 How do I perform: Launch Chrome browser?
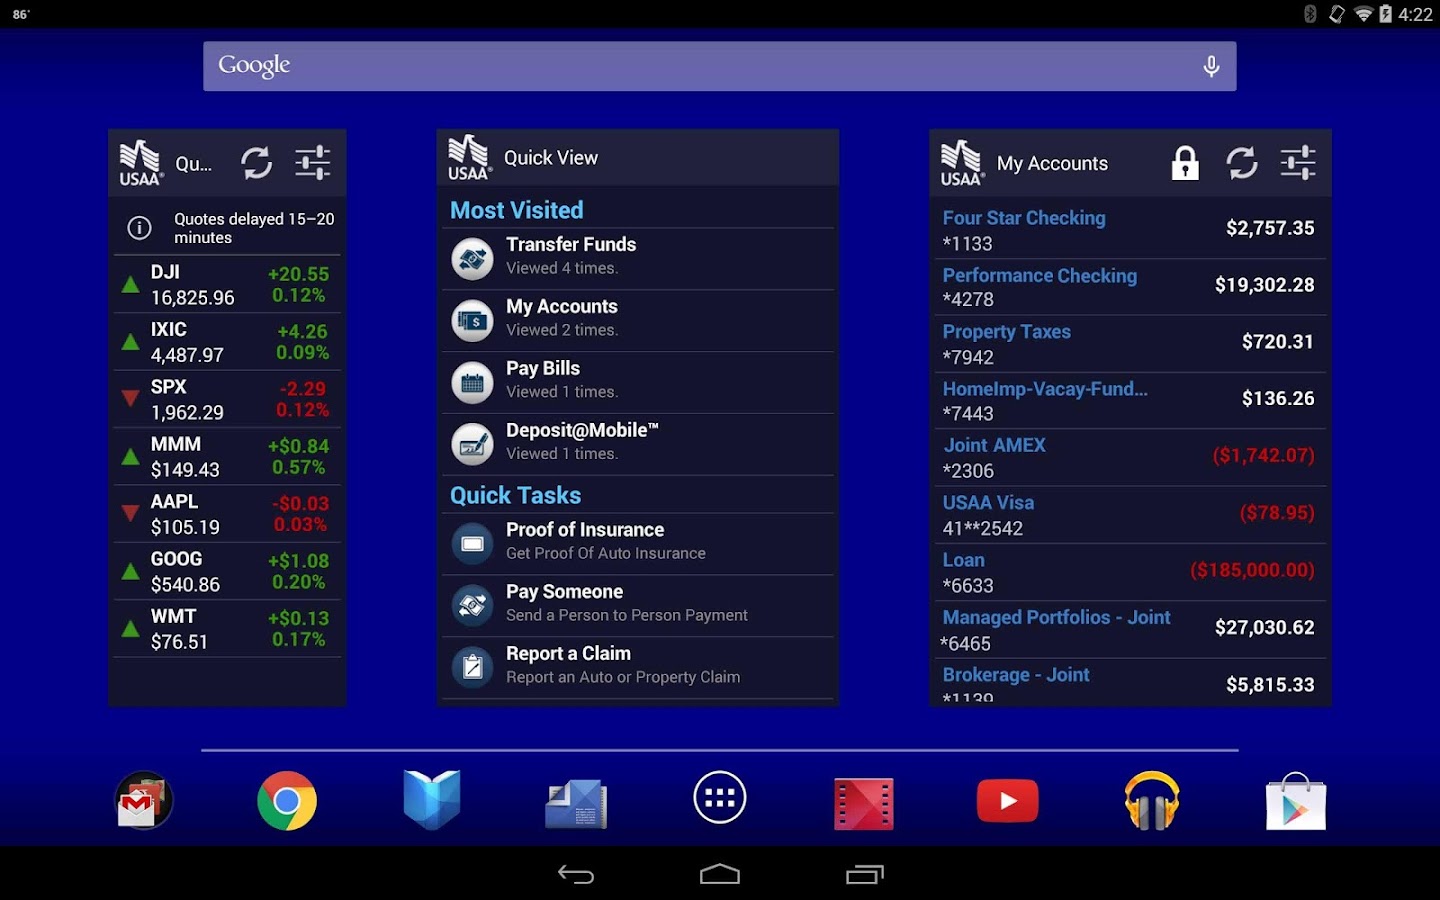coord(287,800)
